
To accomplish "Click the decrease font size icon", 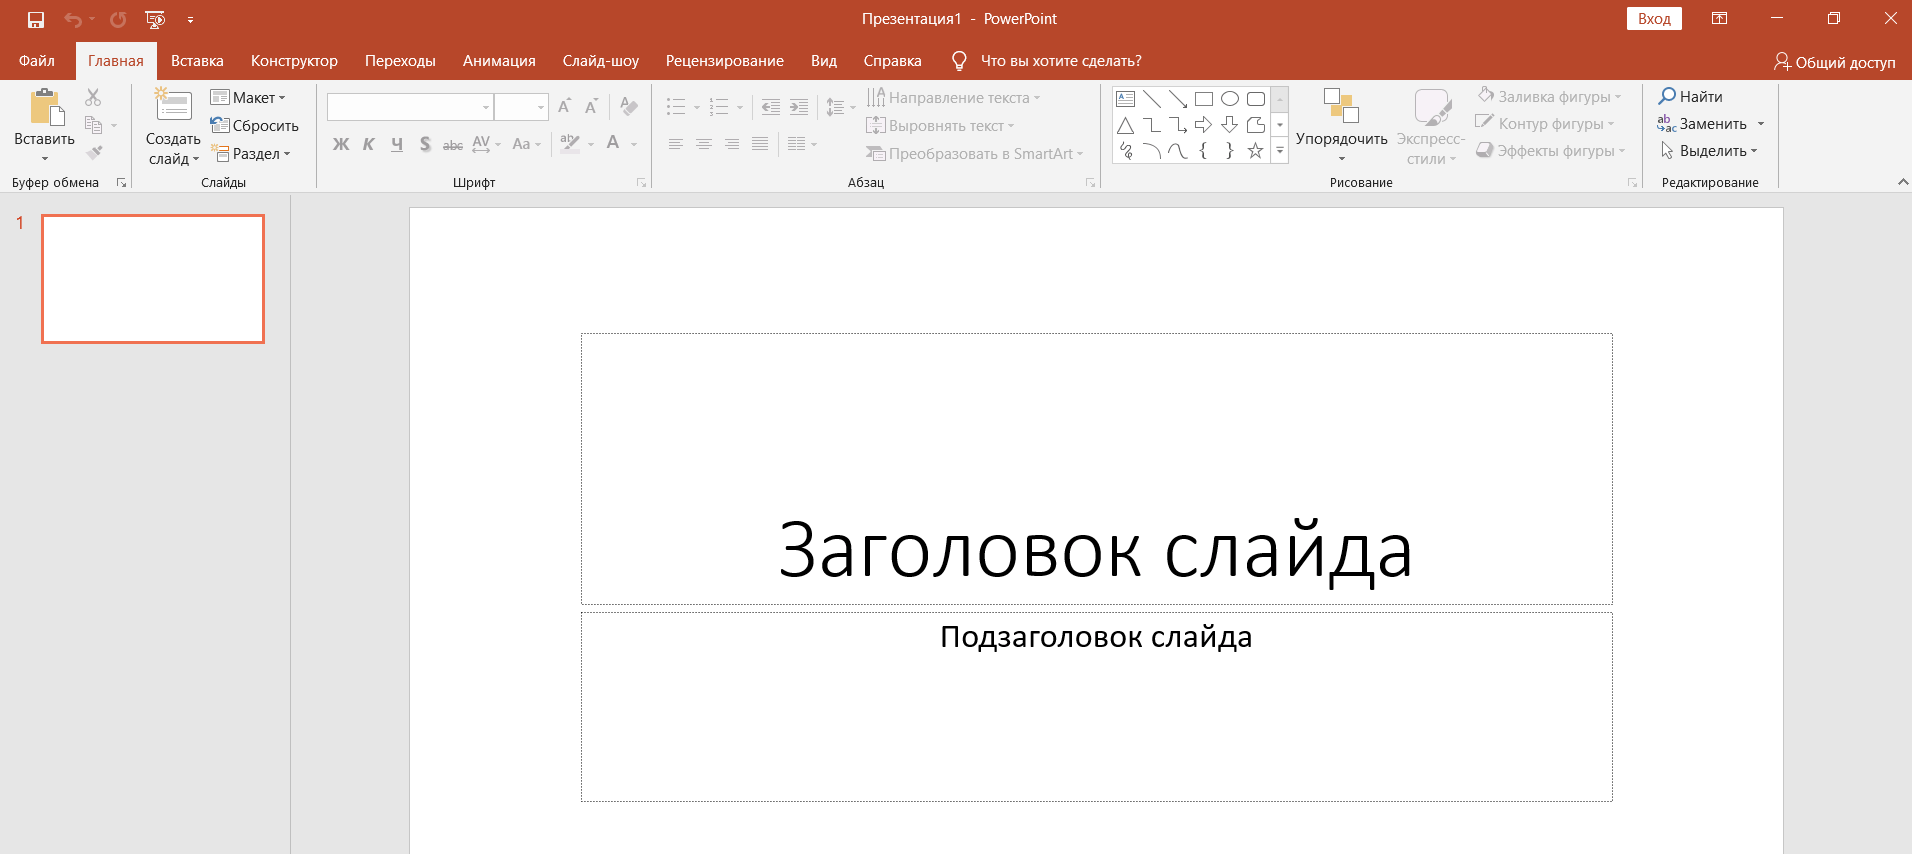I will (591, 106).
